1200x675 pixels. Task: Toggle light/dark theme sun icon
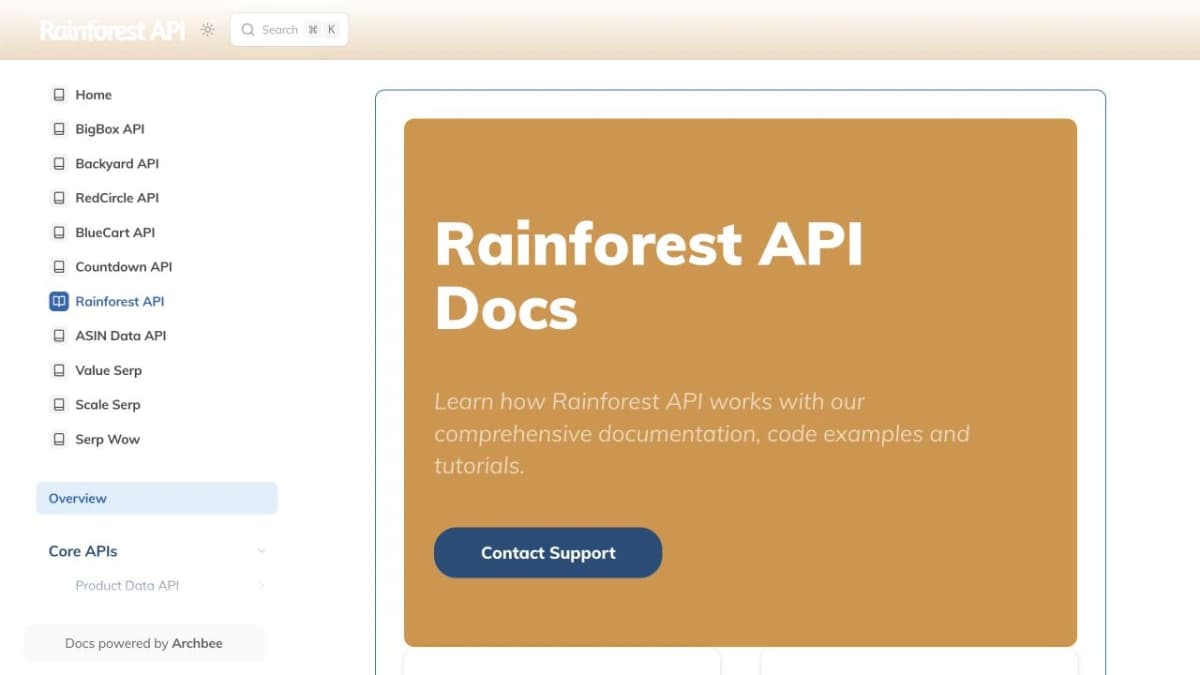[x=208, y=30]
